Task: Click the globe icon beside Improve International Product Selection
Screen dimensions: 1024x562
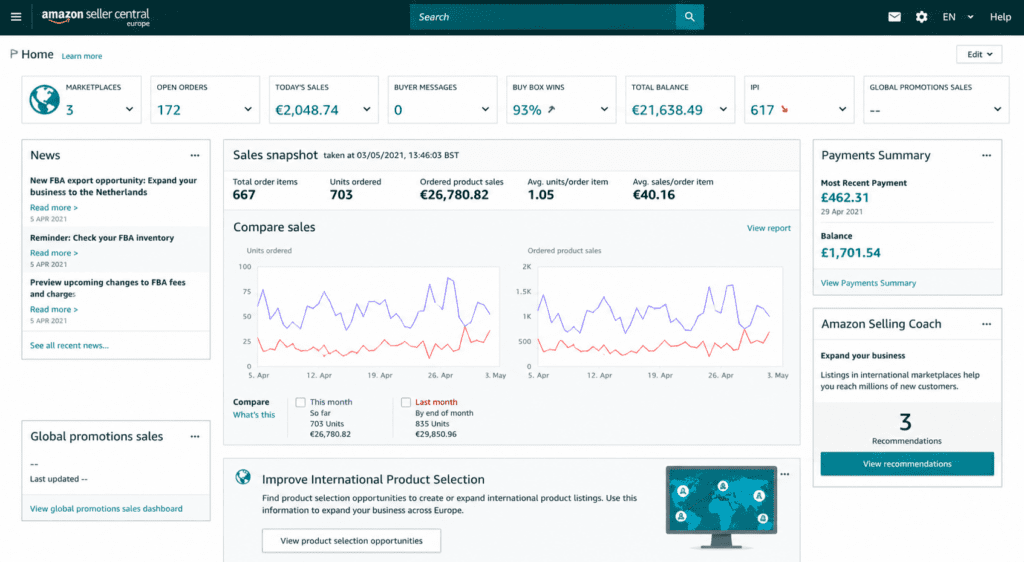Action: (x=243, y=477)
